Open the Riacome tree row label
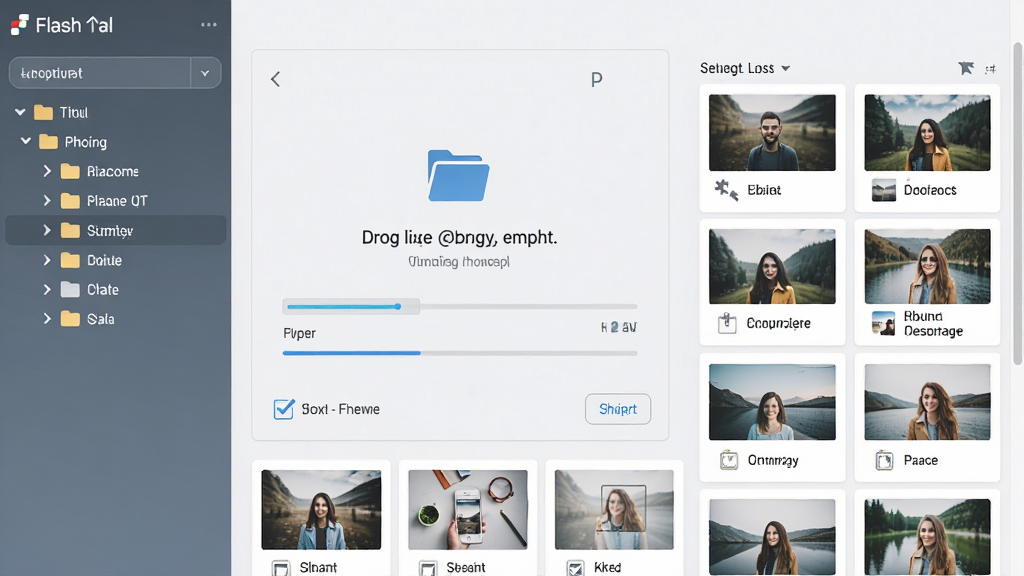Viewport: 1024px width, 576px height. click(113, 171)
